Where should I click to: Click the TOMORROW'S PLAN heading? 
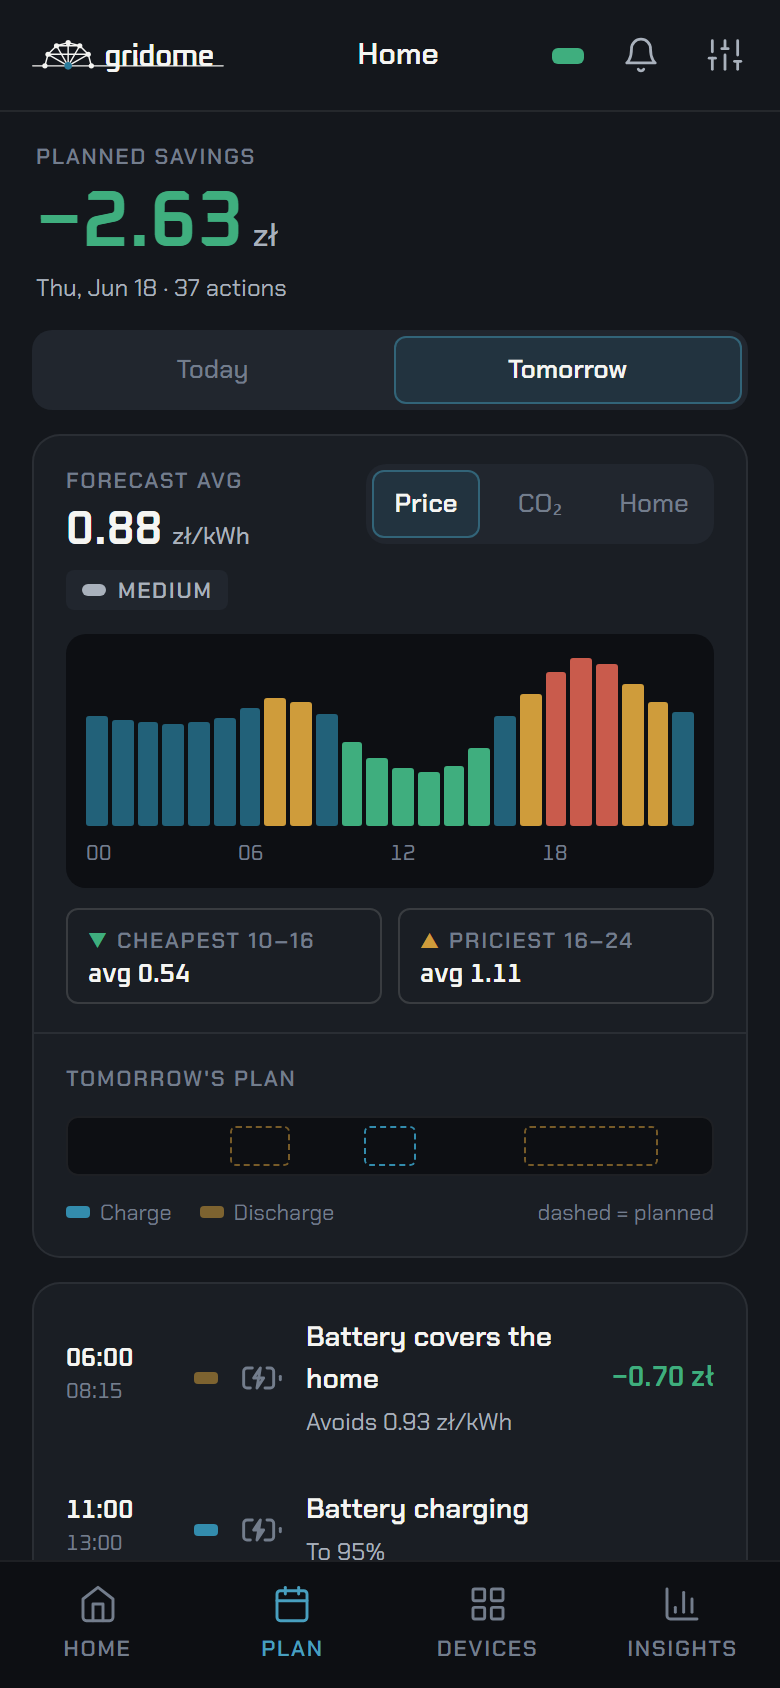(180, 1078)
